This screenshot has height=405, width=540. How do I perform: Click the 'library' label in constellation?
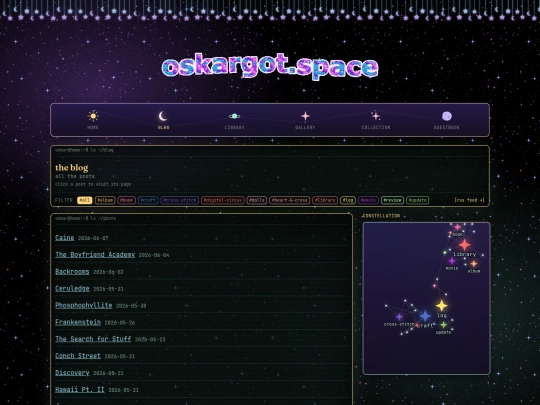[x=464, y=254]
